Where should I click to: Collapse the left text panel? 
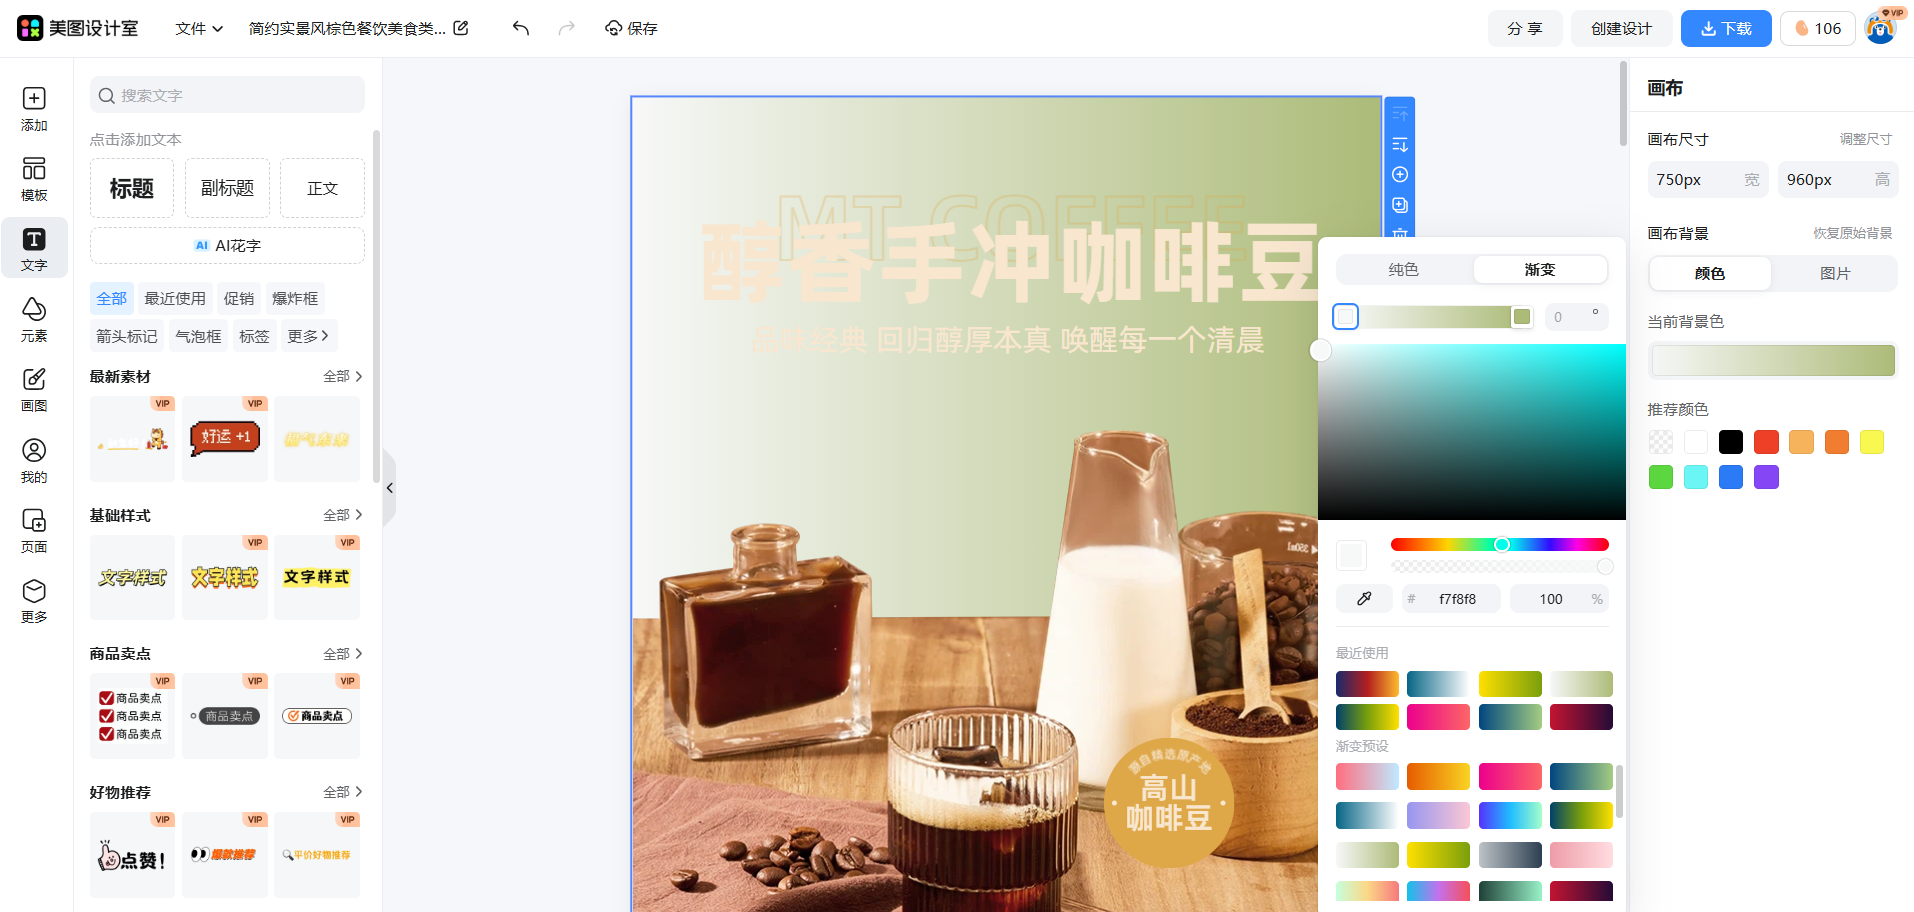click(x=389, y=488)
